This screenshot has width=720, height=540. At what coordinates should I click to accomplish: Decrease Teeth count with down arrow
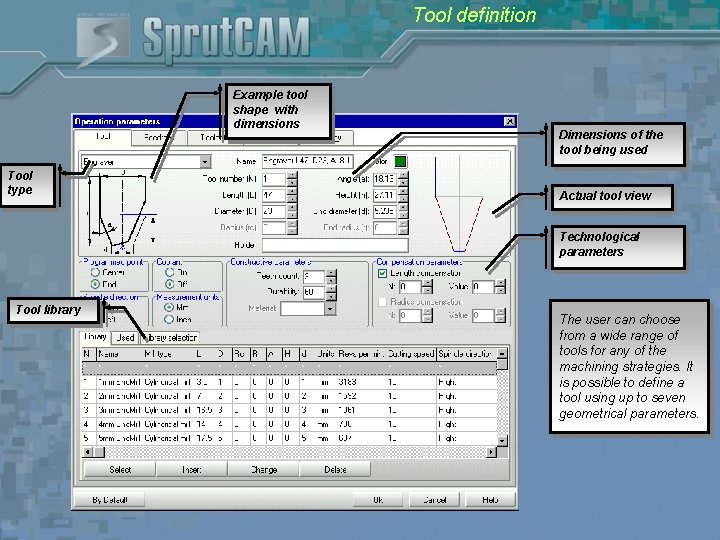tap(331, 280)
